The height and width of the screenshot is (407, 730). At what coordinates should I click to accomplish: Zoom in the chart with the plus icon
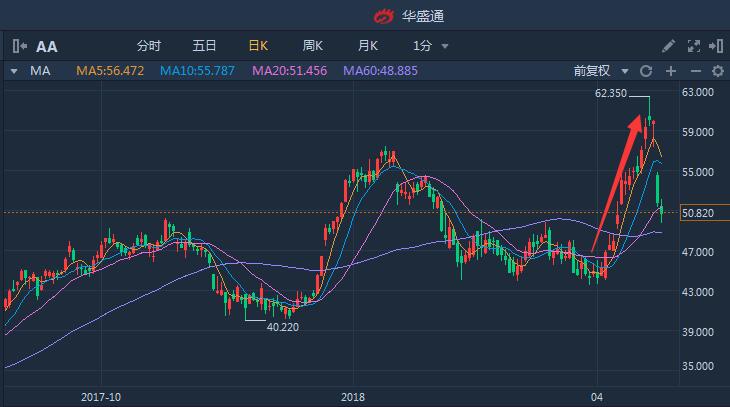click(x=671, y=71)
